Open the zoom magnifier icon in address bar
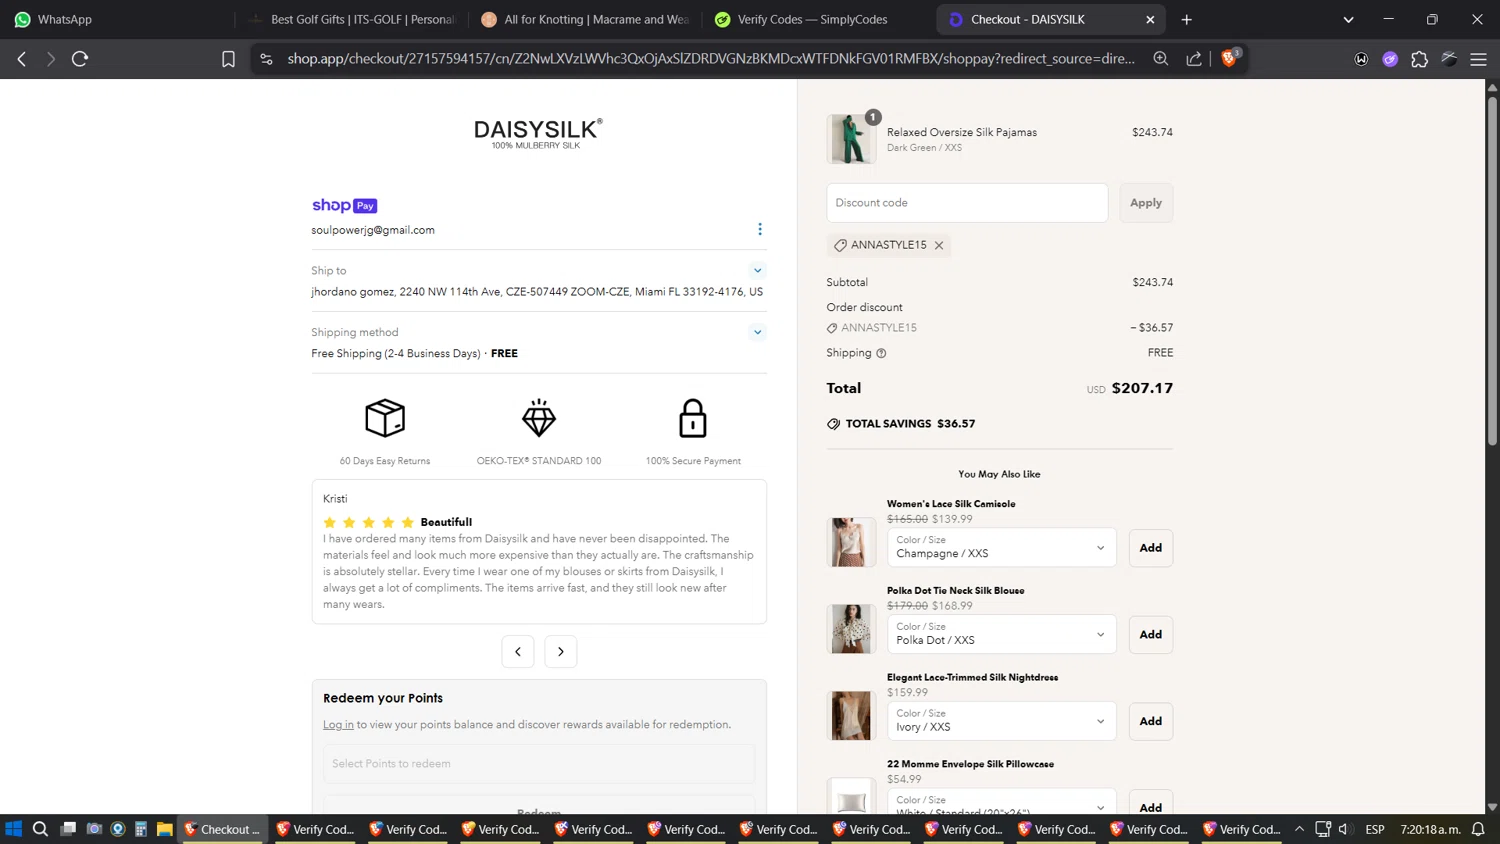1500x844 pixels. coord(1161,59)
